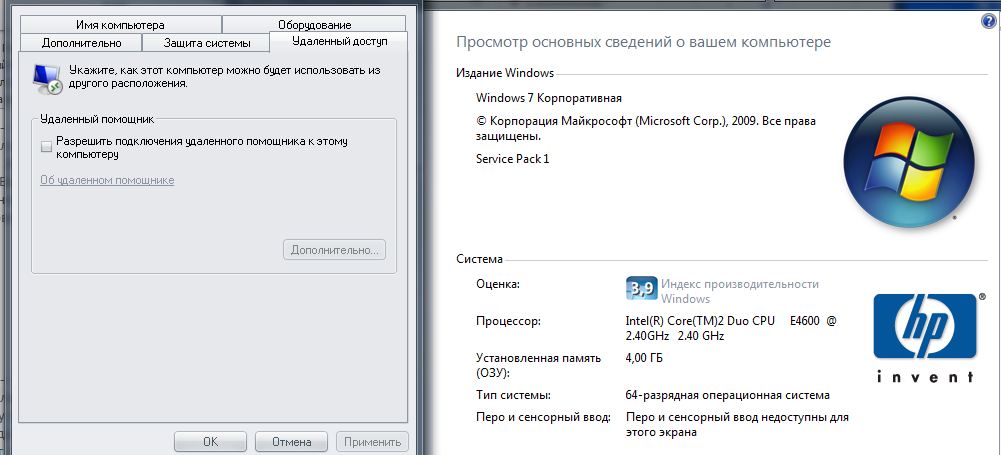Open the Дополнительно tab
Screen dimensions: 1001x455
tap(81, 43)
